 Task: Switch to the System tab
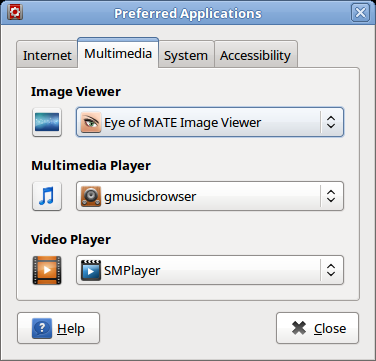[x=186, y=54]
